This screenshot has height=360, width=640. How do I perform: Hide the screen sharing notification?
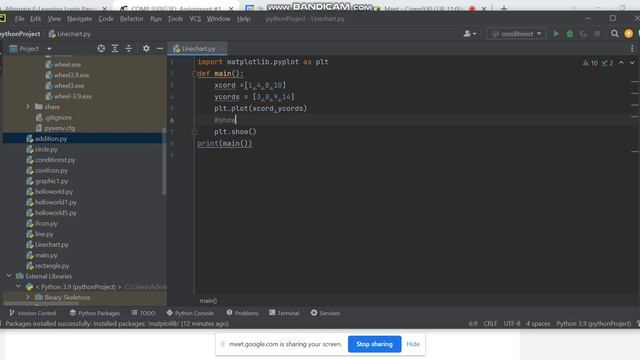(x=413, y=344)
